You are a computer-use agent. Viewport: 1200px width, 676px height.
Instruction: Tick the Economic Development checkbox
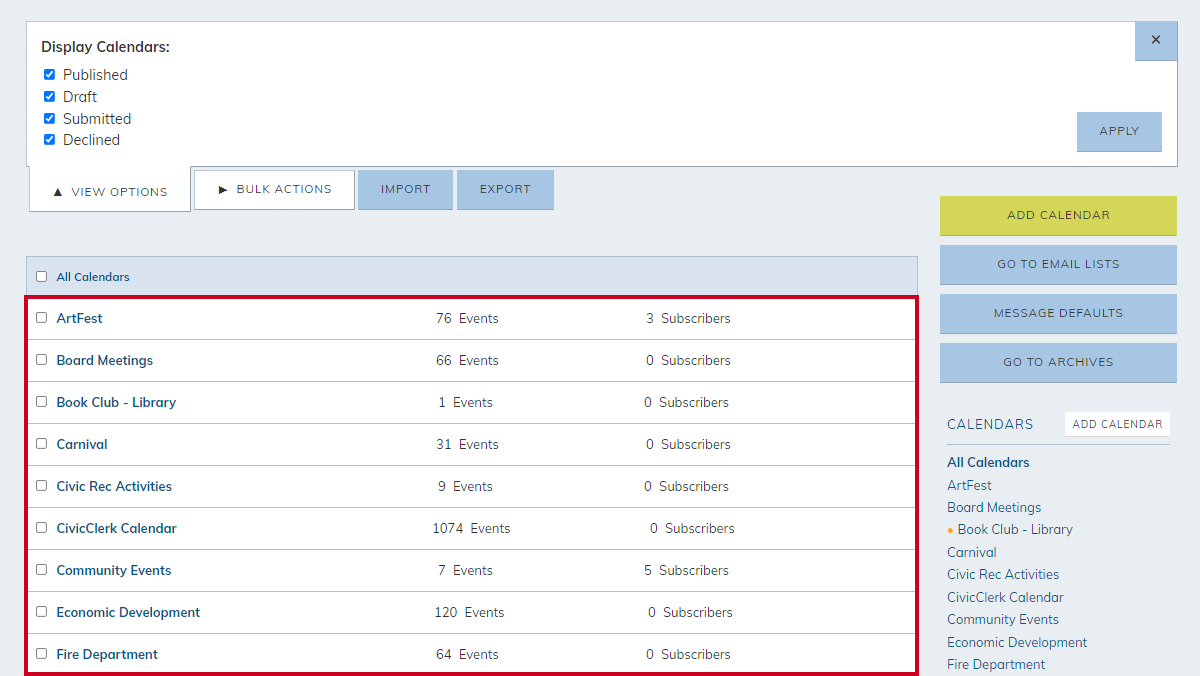coord(41,612)
